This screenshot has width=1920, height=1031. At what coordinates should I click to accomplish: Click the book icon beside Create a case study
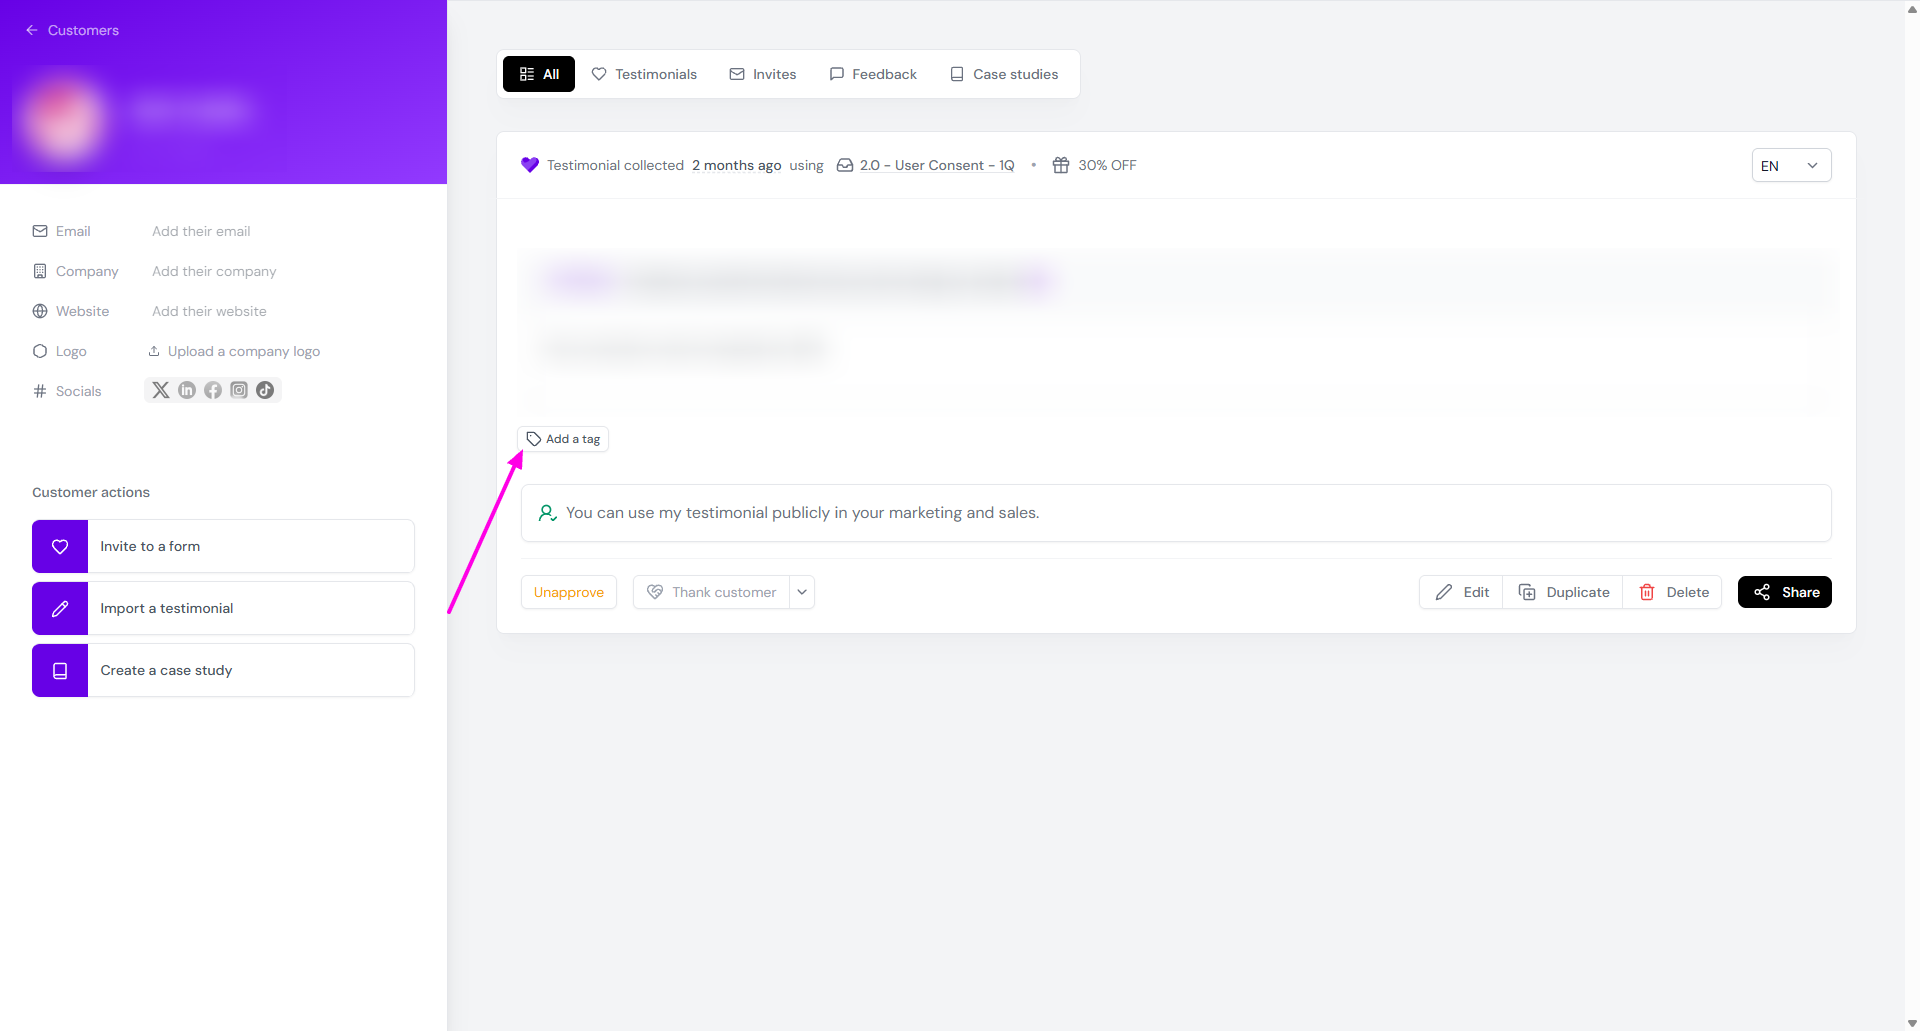point(60,670)
